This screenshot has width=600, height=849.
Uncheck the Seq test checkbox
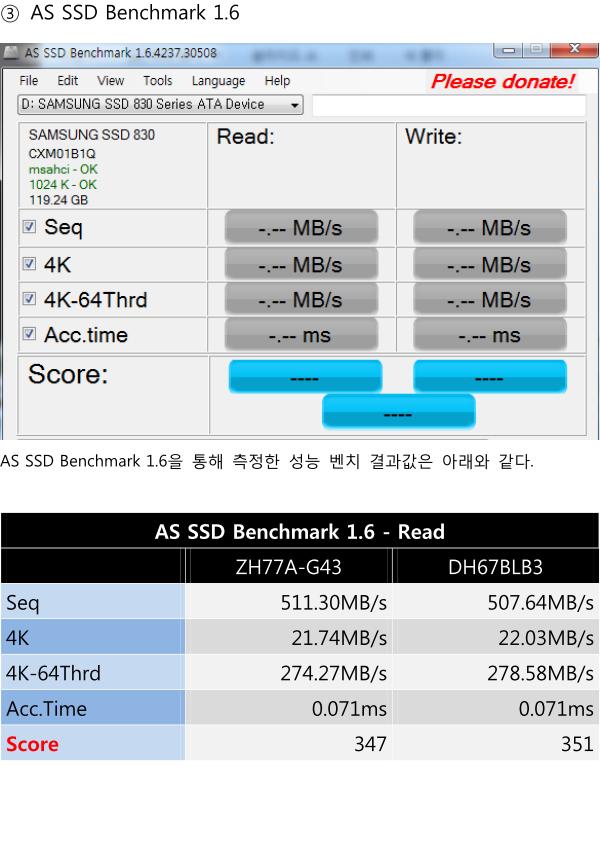pyautogui.click(x=29, y=226)
